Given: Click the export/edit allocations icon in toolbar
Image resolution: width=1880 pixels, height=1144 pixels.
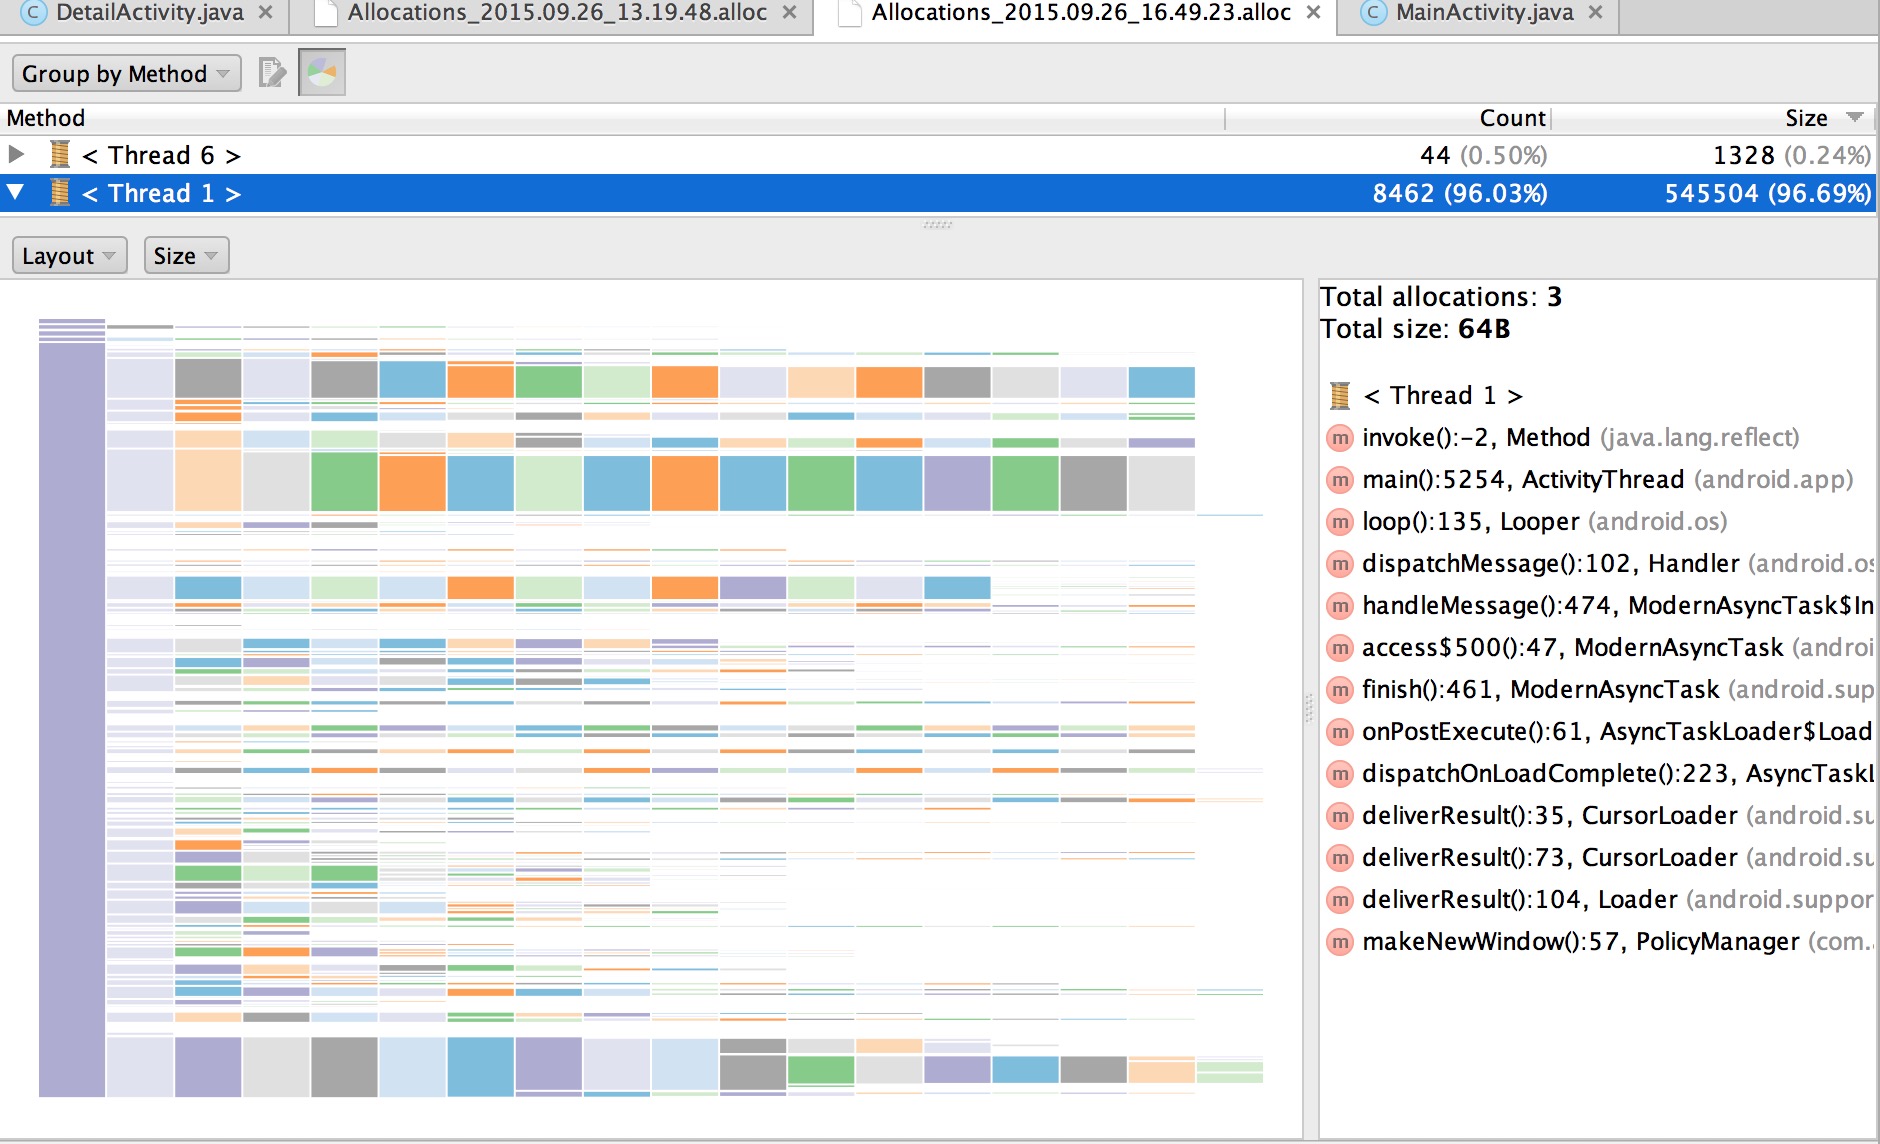Looking at the screenshot, I should [x=272, y=73].
